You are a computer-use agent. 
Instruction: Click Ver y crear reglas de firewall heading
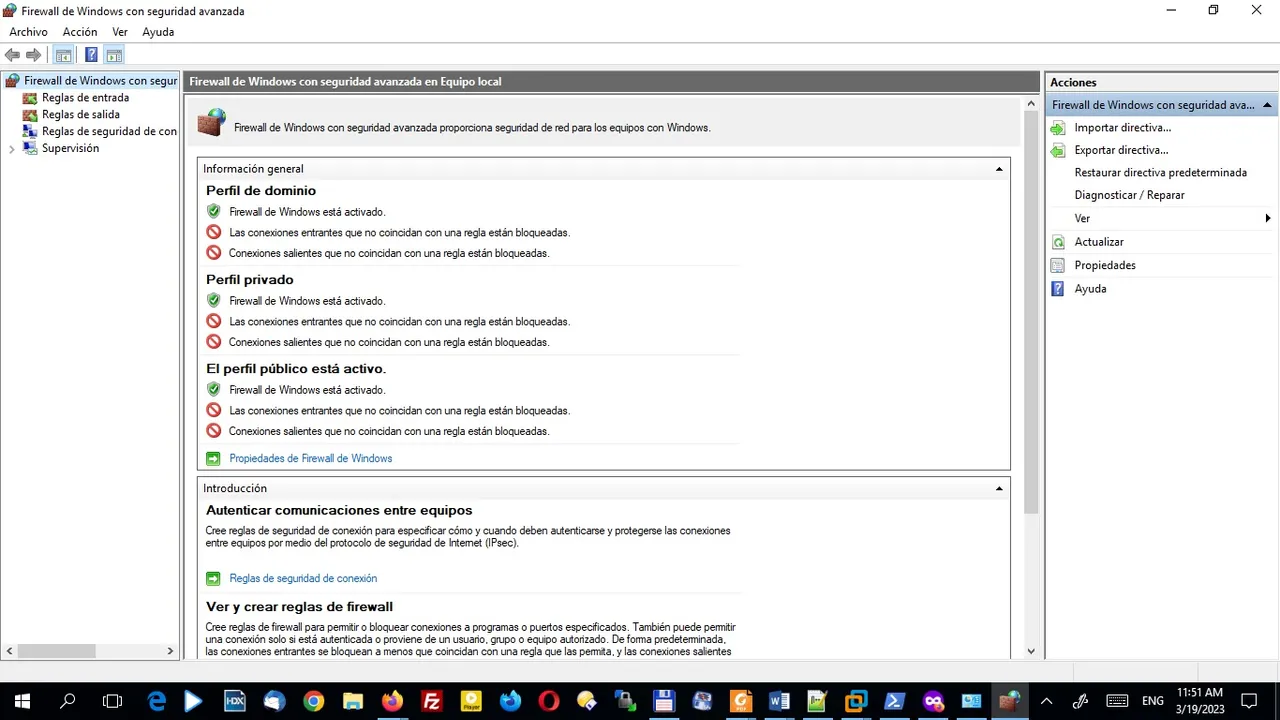pyautogui.click(x=299, y=607)
